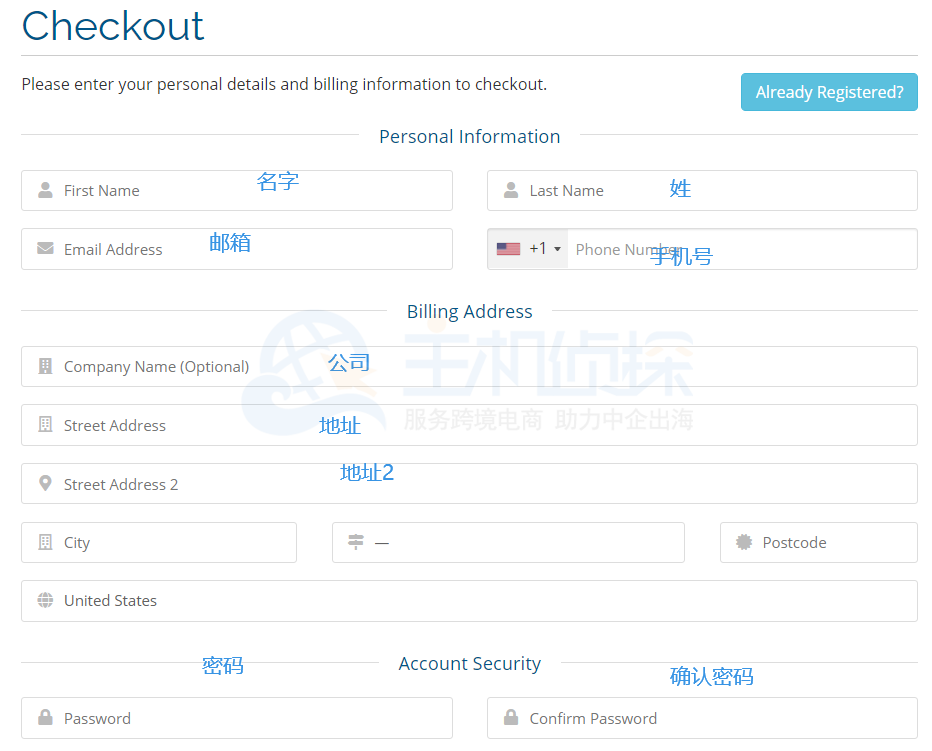Focus the Postcode input field
This screenshot has height=751, width=932.
818,542
